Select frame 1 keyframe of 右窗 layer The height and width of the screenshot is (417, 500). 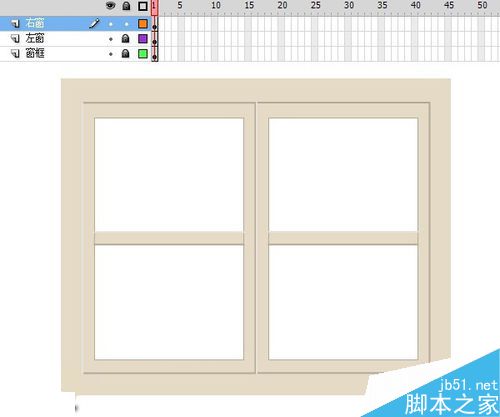pyautogui.click(x=155, y=24)
